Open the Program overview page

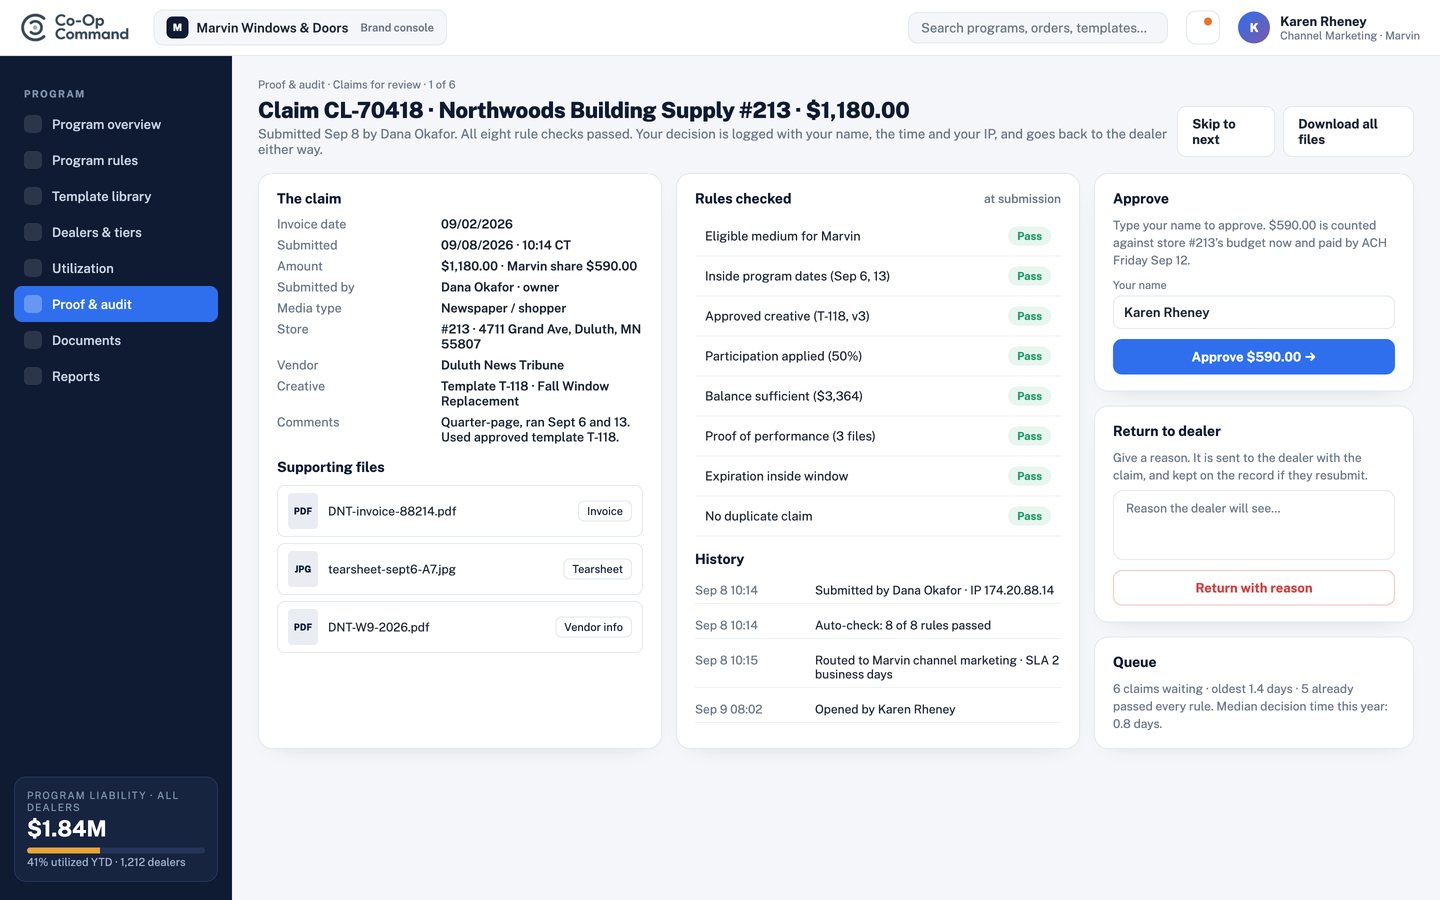pyautogui.click(x=116, y=124)
